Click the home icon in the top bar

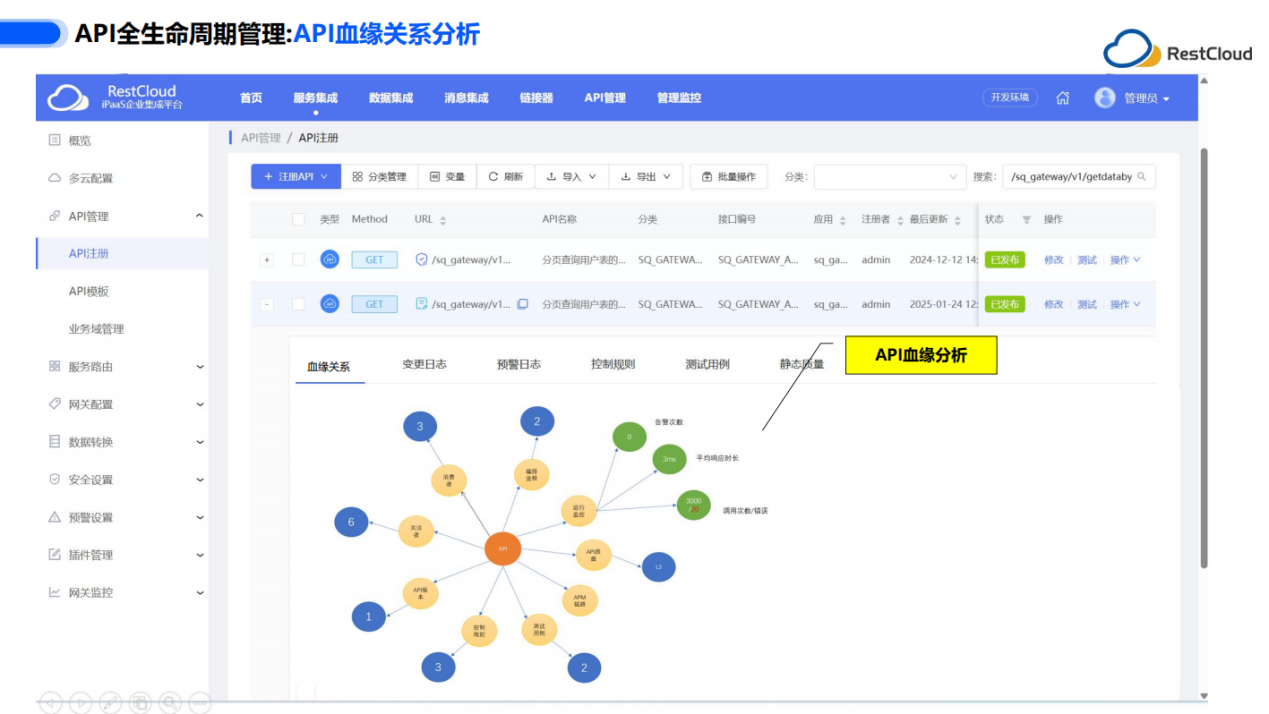pos(1062,98)
